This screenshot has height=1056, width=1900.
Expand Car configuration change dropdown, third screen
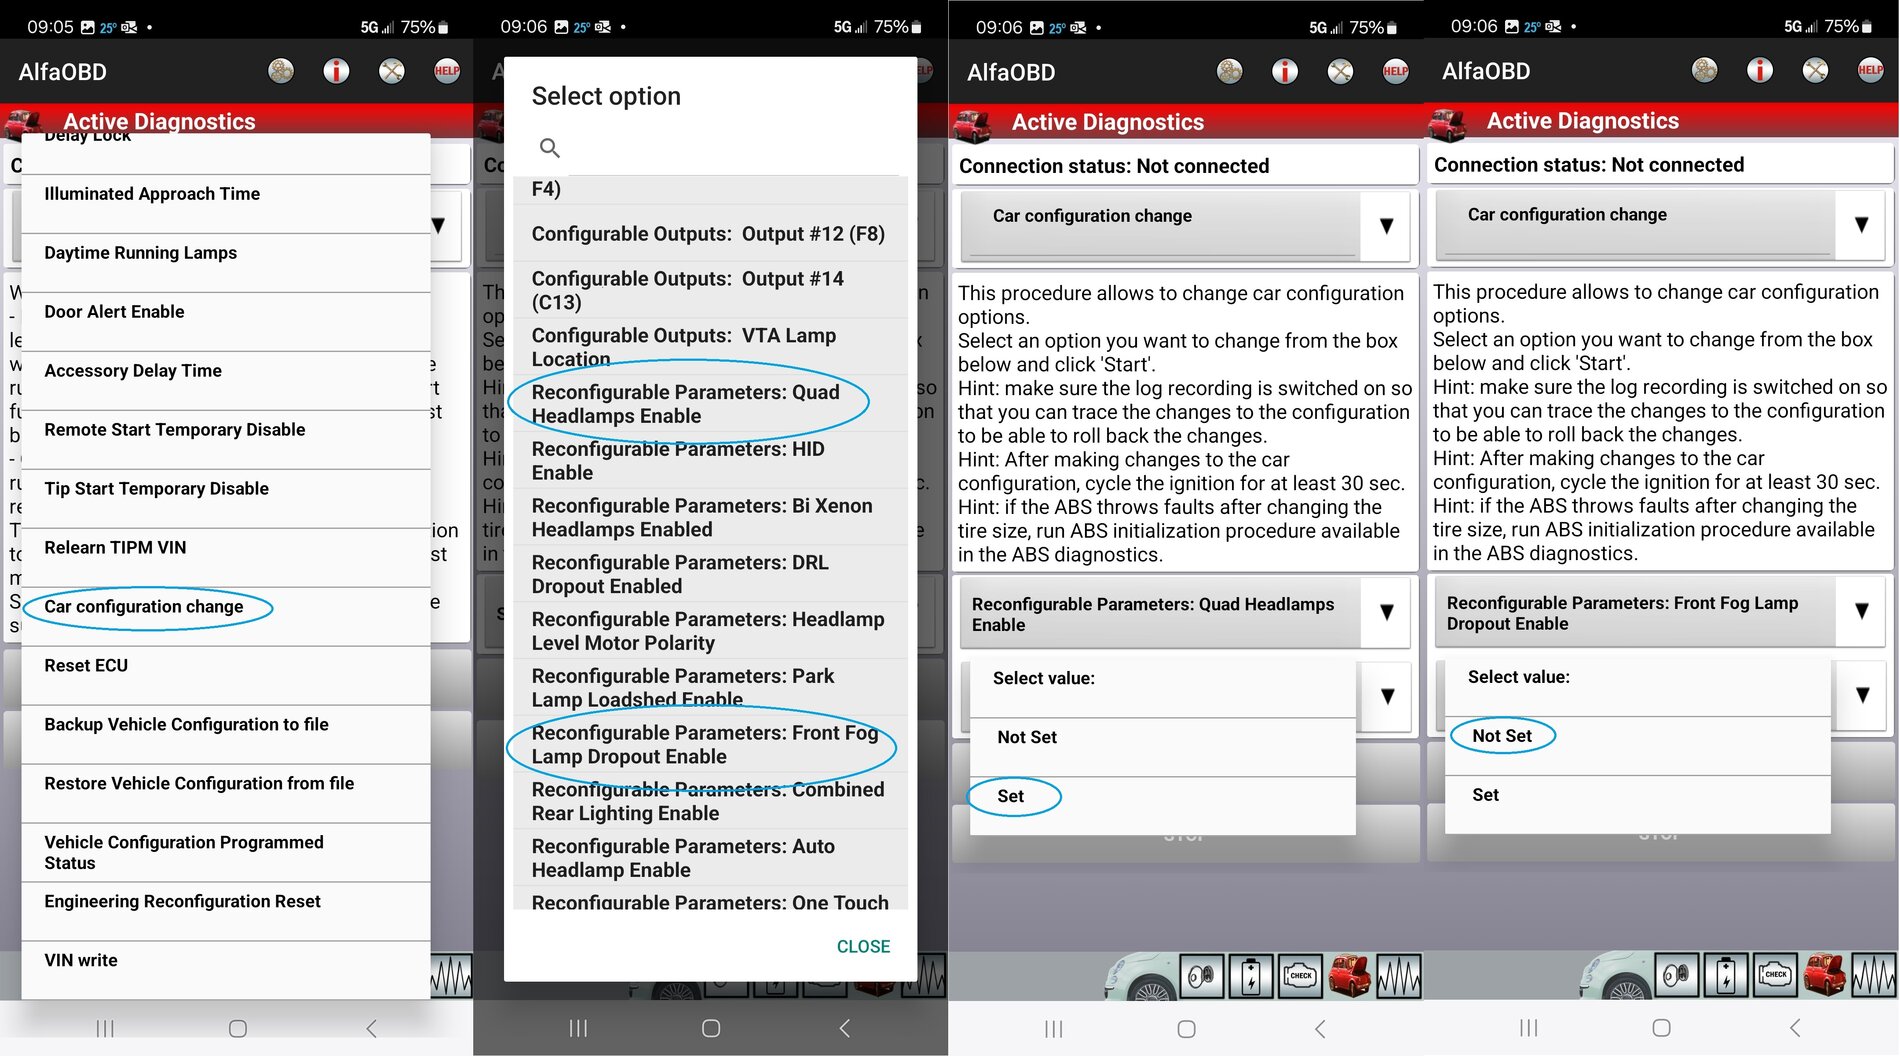1386,226
